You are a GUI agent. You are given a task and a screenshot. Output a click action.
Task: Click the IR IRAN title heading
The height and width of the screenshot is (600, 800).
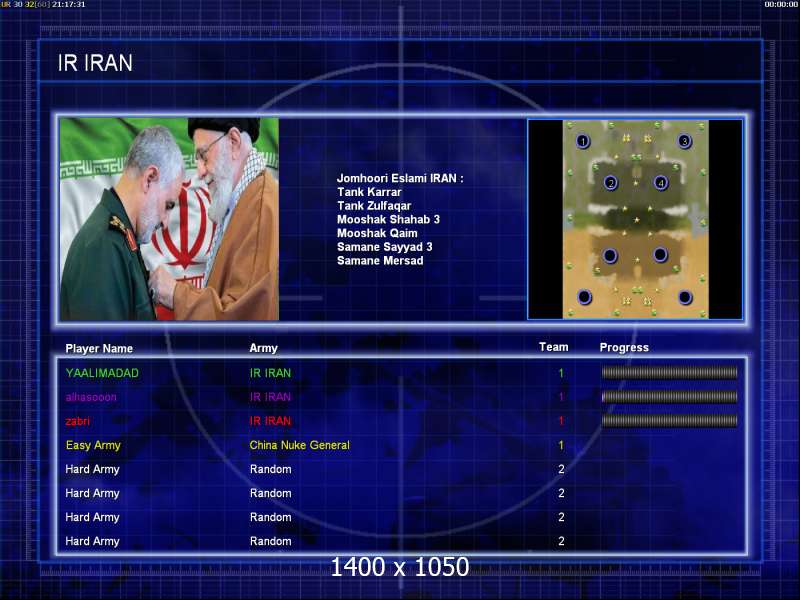[95, 63]
